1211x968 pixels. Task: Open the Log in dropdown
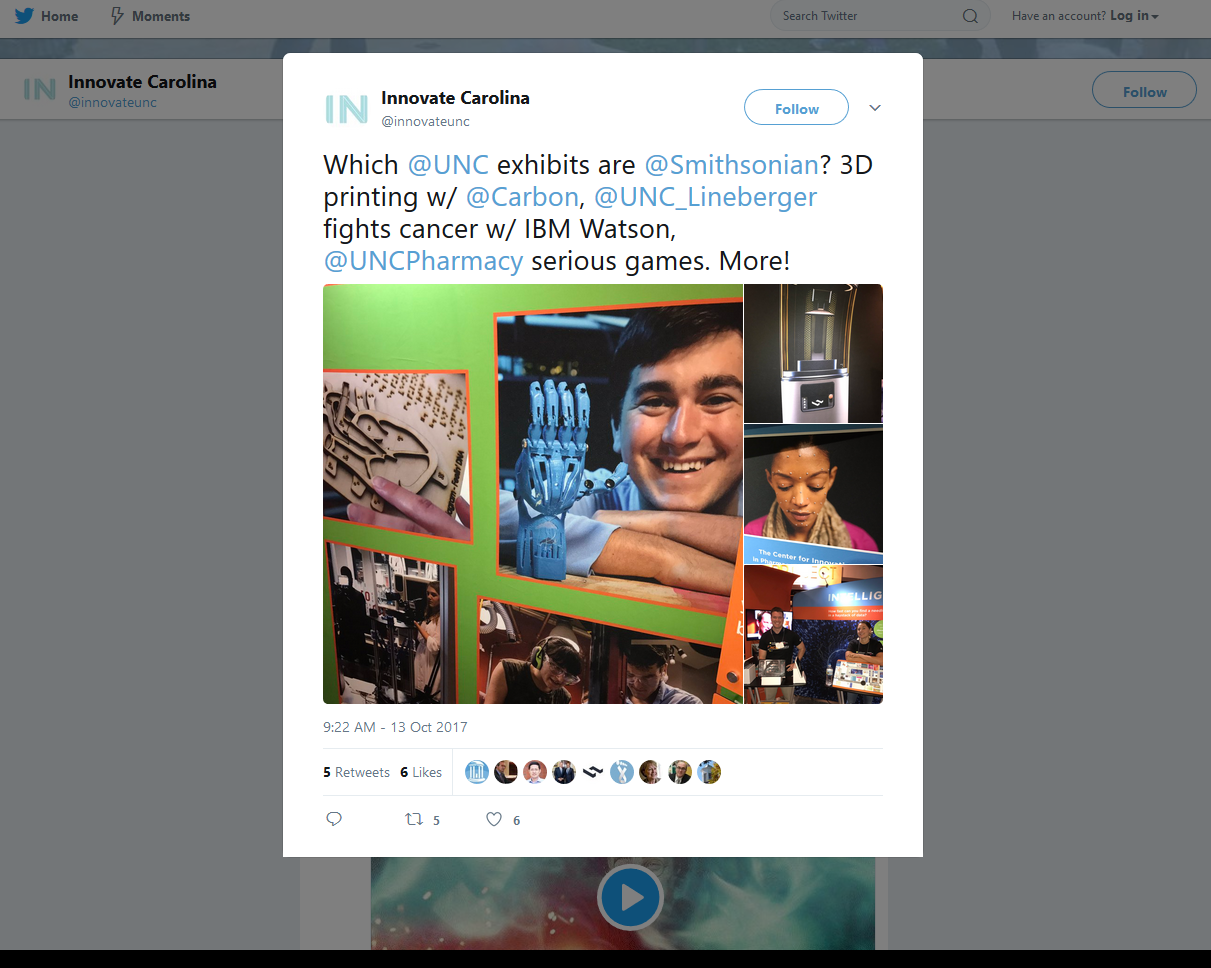pos(1134,16)
